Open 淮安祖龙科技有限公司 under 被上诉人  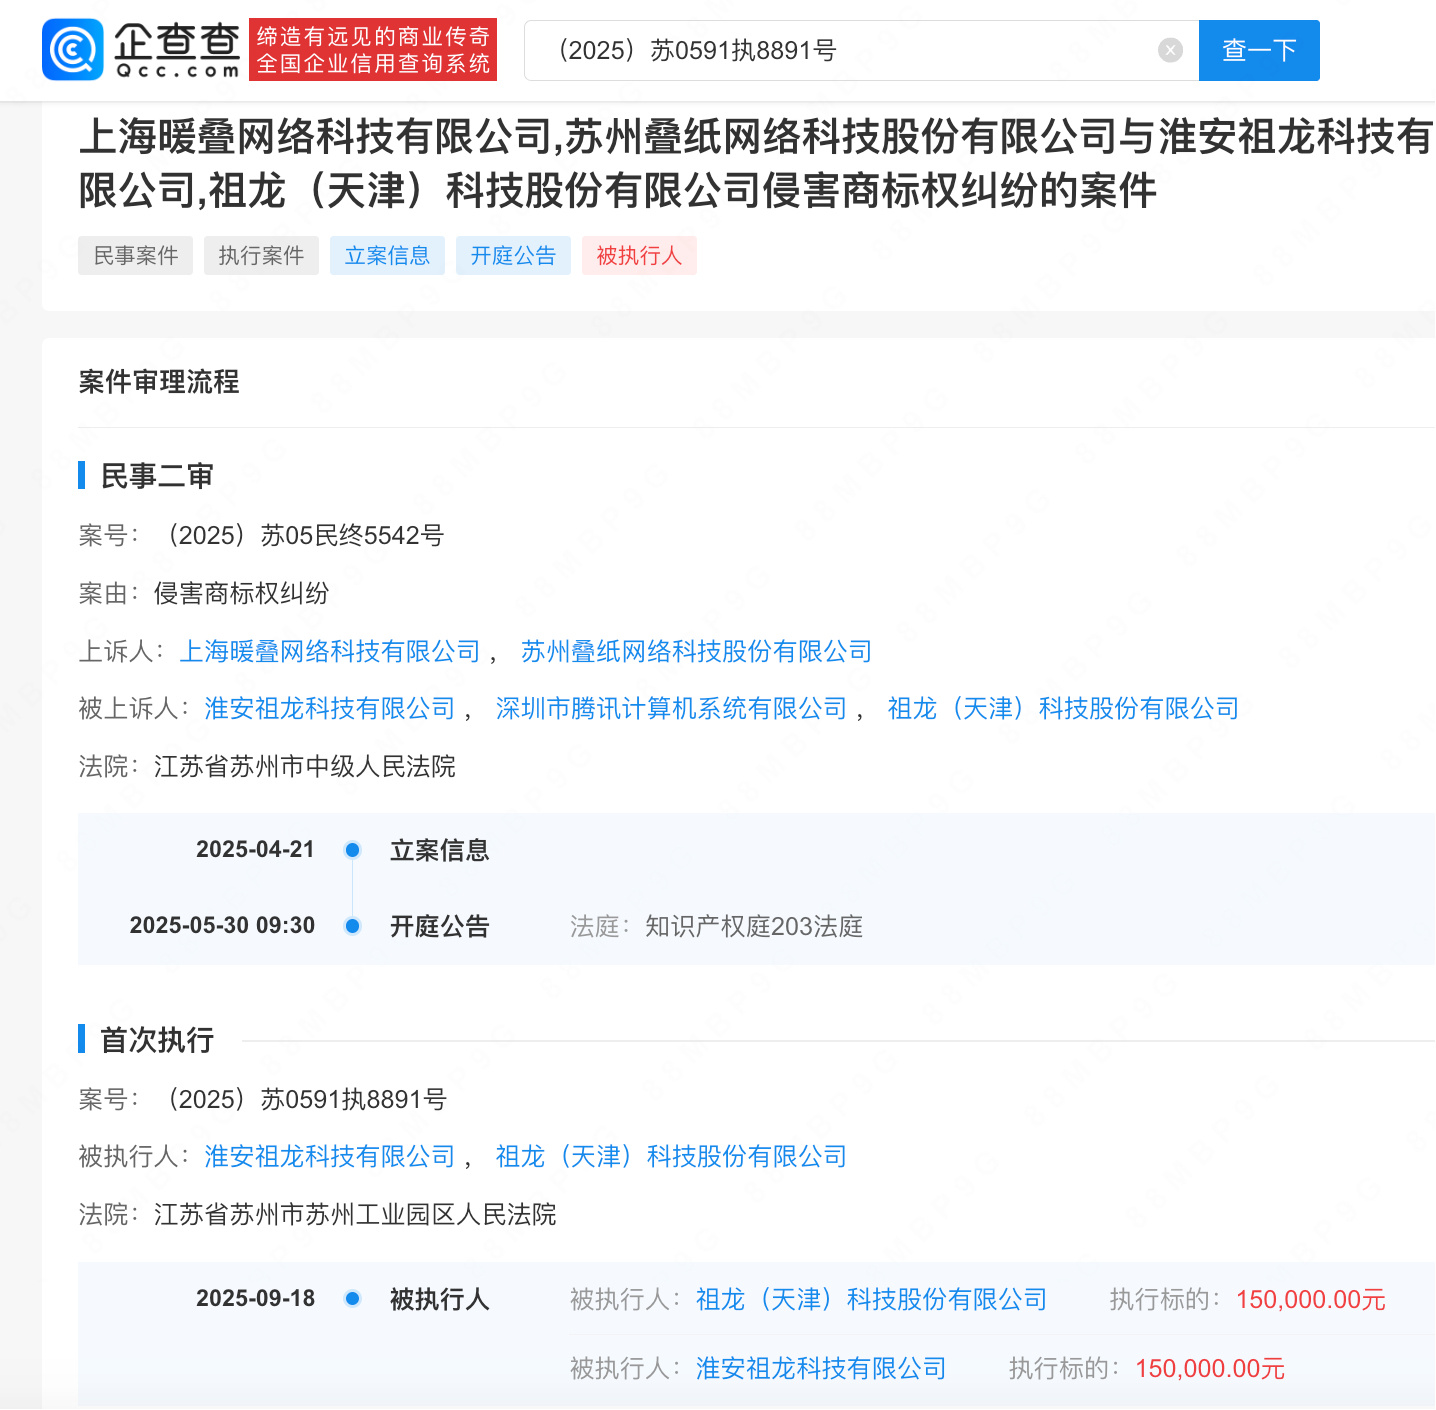coord(330,709)
